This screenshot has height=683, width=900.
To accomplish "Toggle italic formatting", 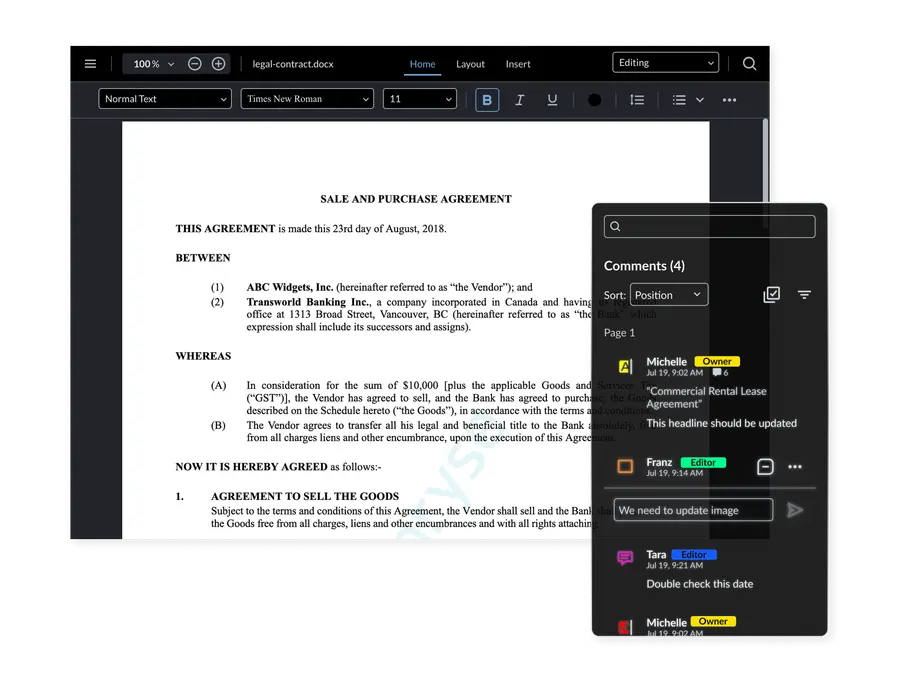I will tap(519, 100).
